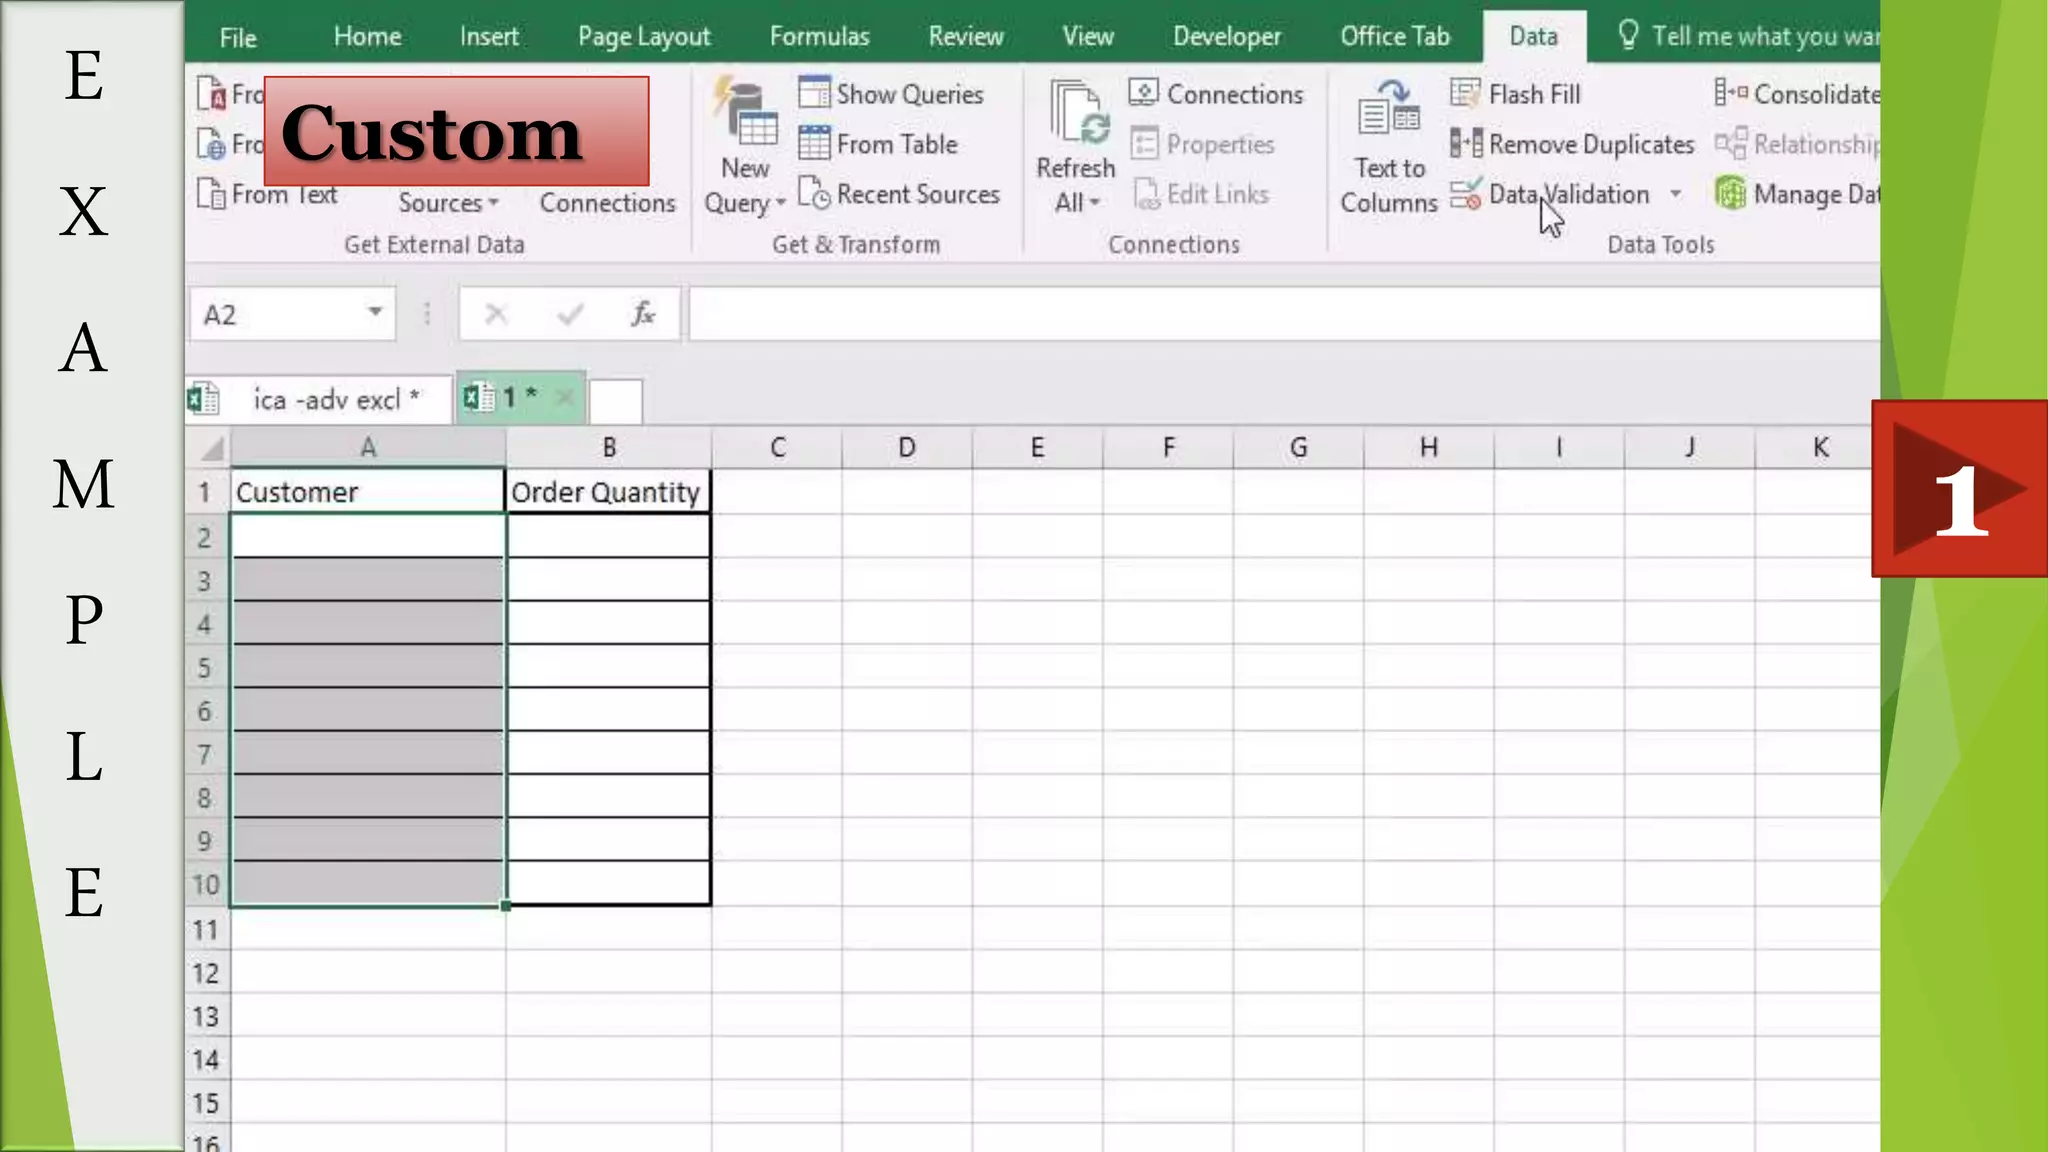Open the Recent Sources list
This screenshot has height=1152, width=2048.
pyautogui.click(x=899, y=194)
